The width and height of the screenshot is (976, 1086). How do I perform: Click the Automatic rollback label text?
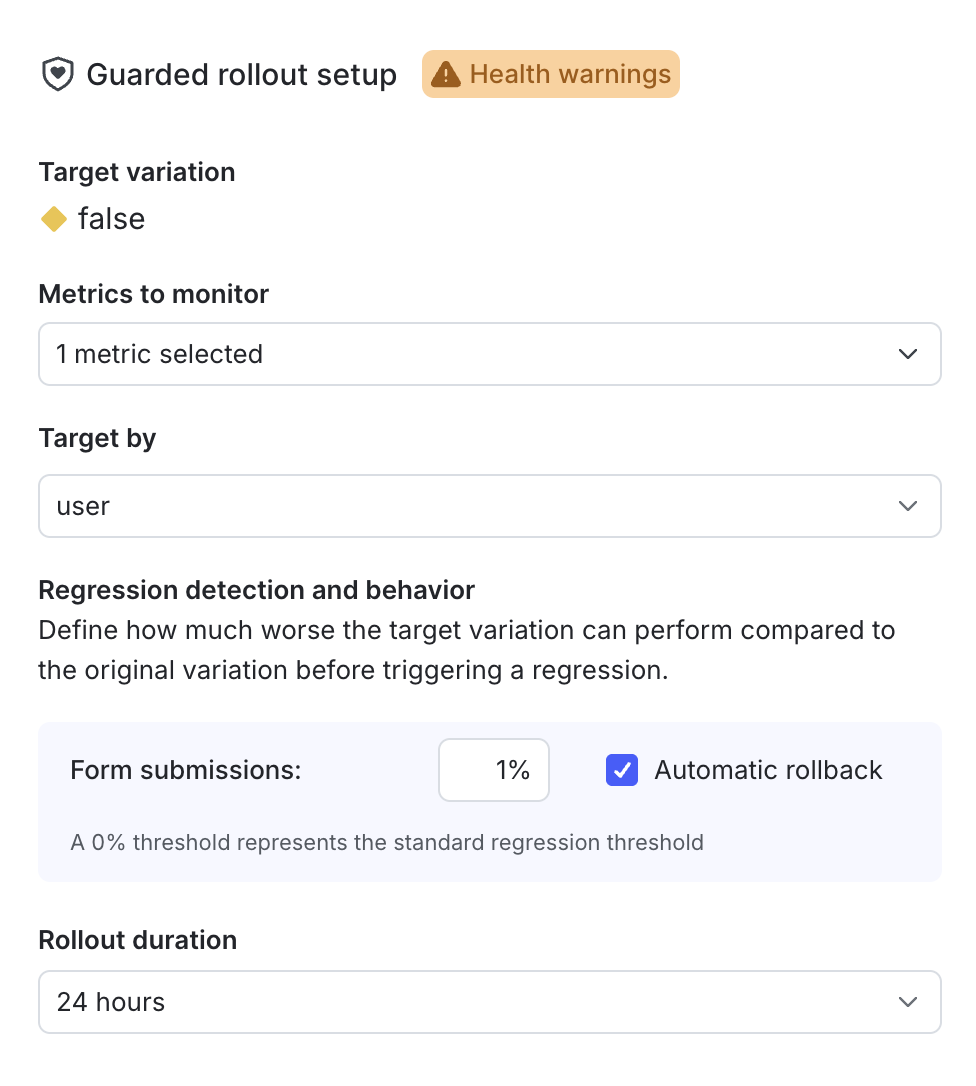click(x=768, y=770)
